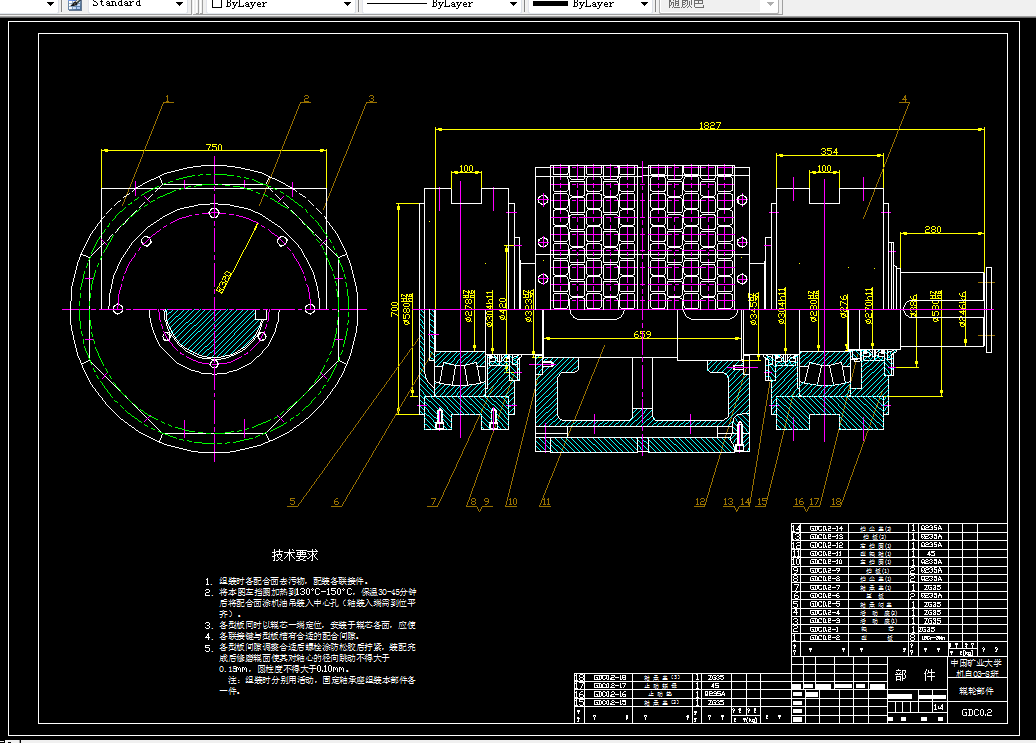Click part callout number 4 label

click(905, 99)
